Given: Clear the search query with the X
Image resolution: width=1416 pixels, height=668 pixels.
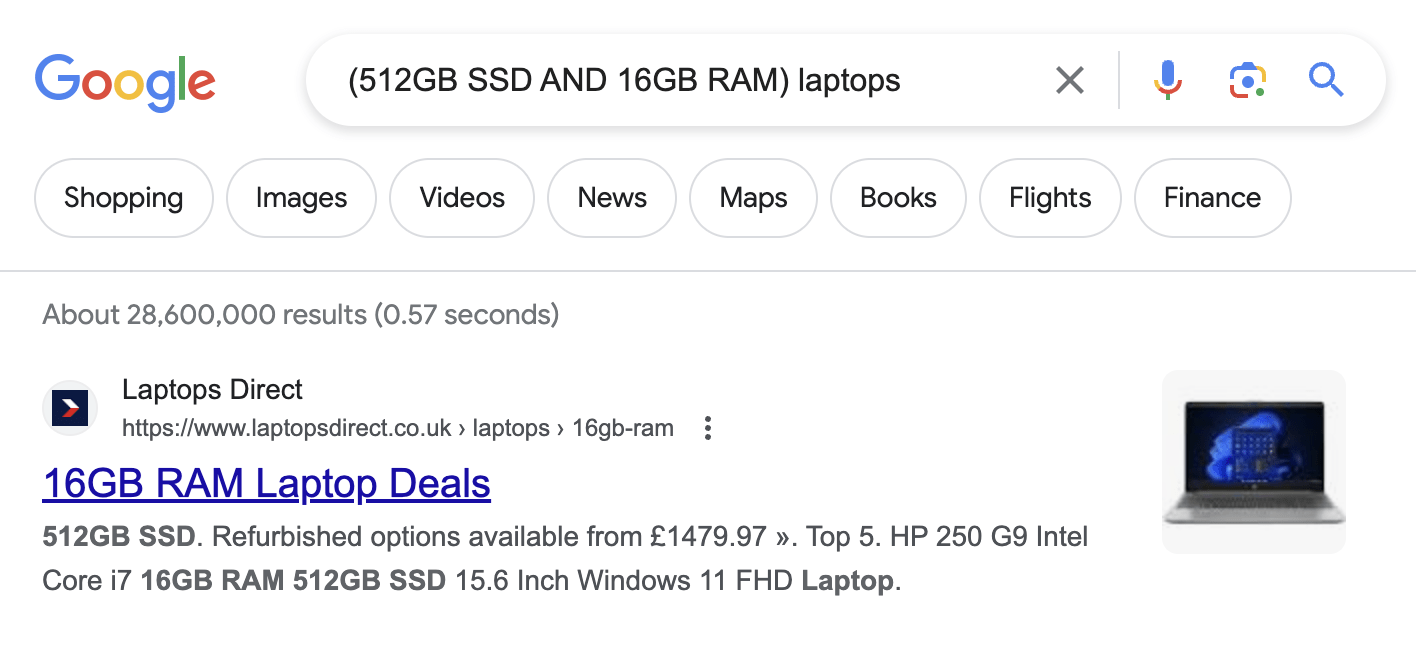Looking at the screenshot, I should 1070,80.
